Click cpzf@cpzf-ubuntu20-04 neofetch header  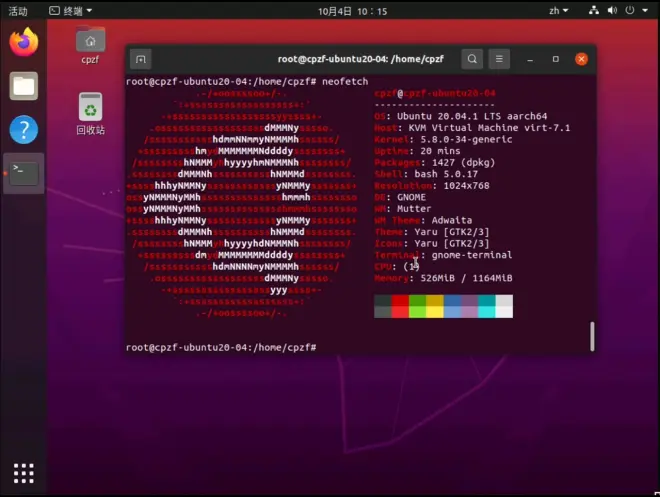click(434, 93)
